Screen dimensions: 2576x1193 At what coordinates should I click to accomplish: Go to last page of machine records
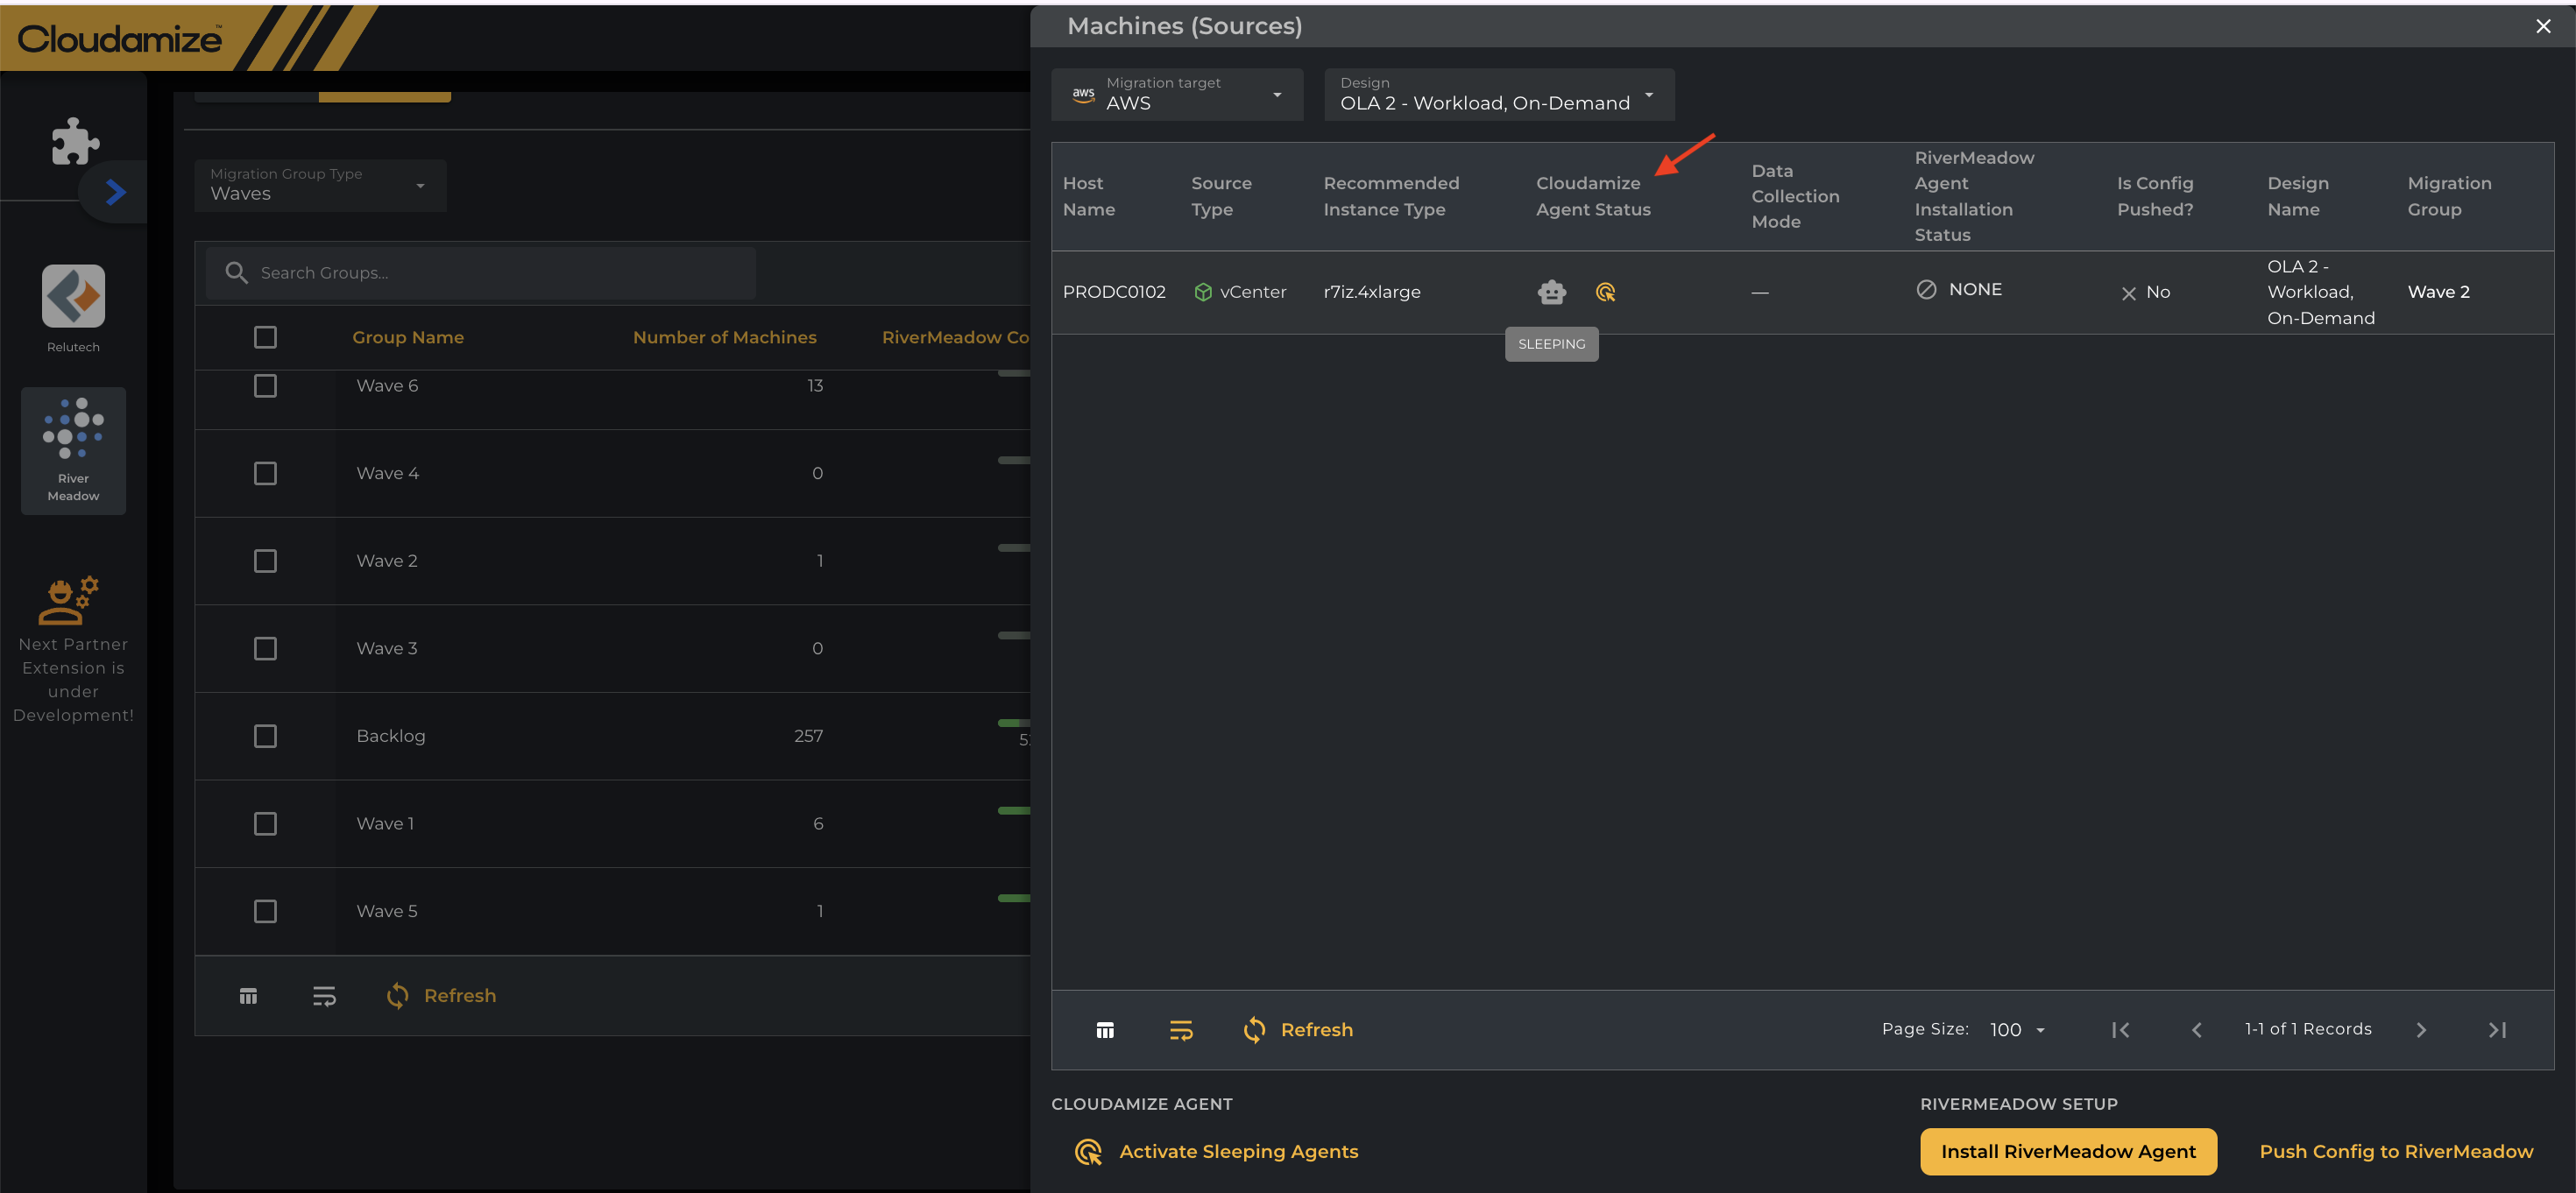point(2497,1030)
